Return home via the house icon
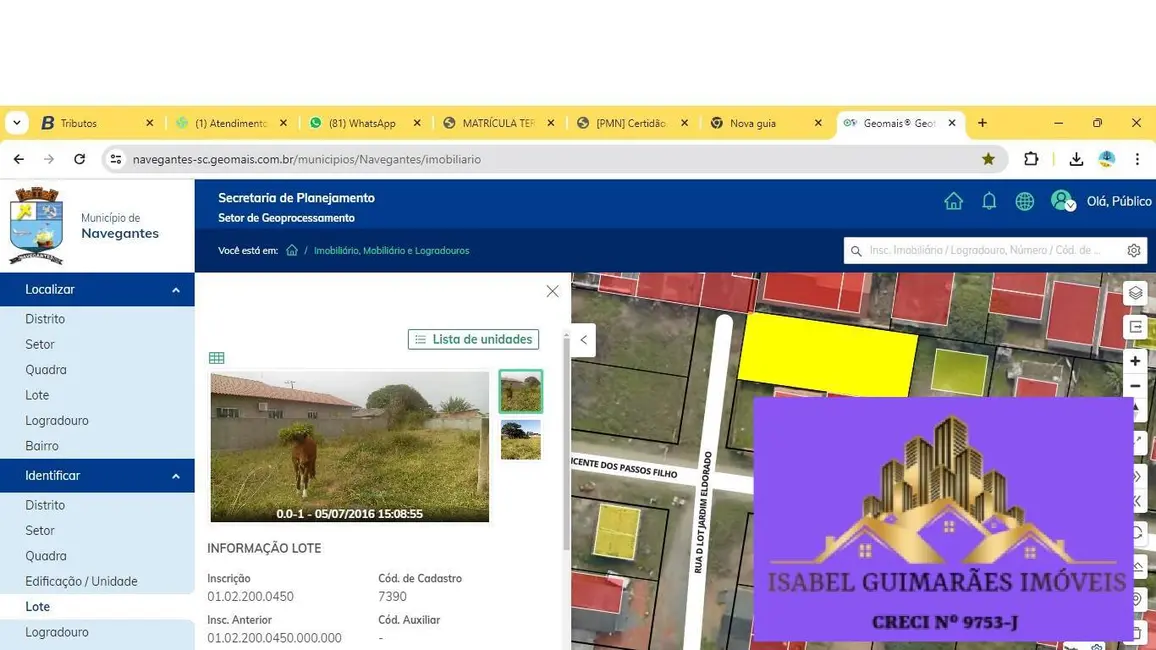 [x=953, y=200]
